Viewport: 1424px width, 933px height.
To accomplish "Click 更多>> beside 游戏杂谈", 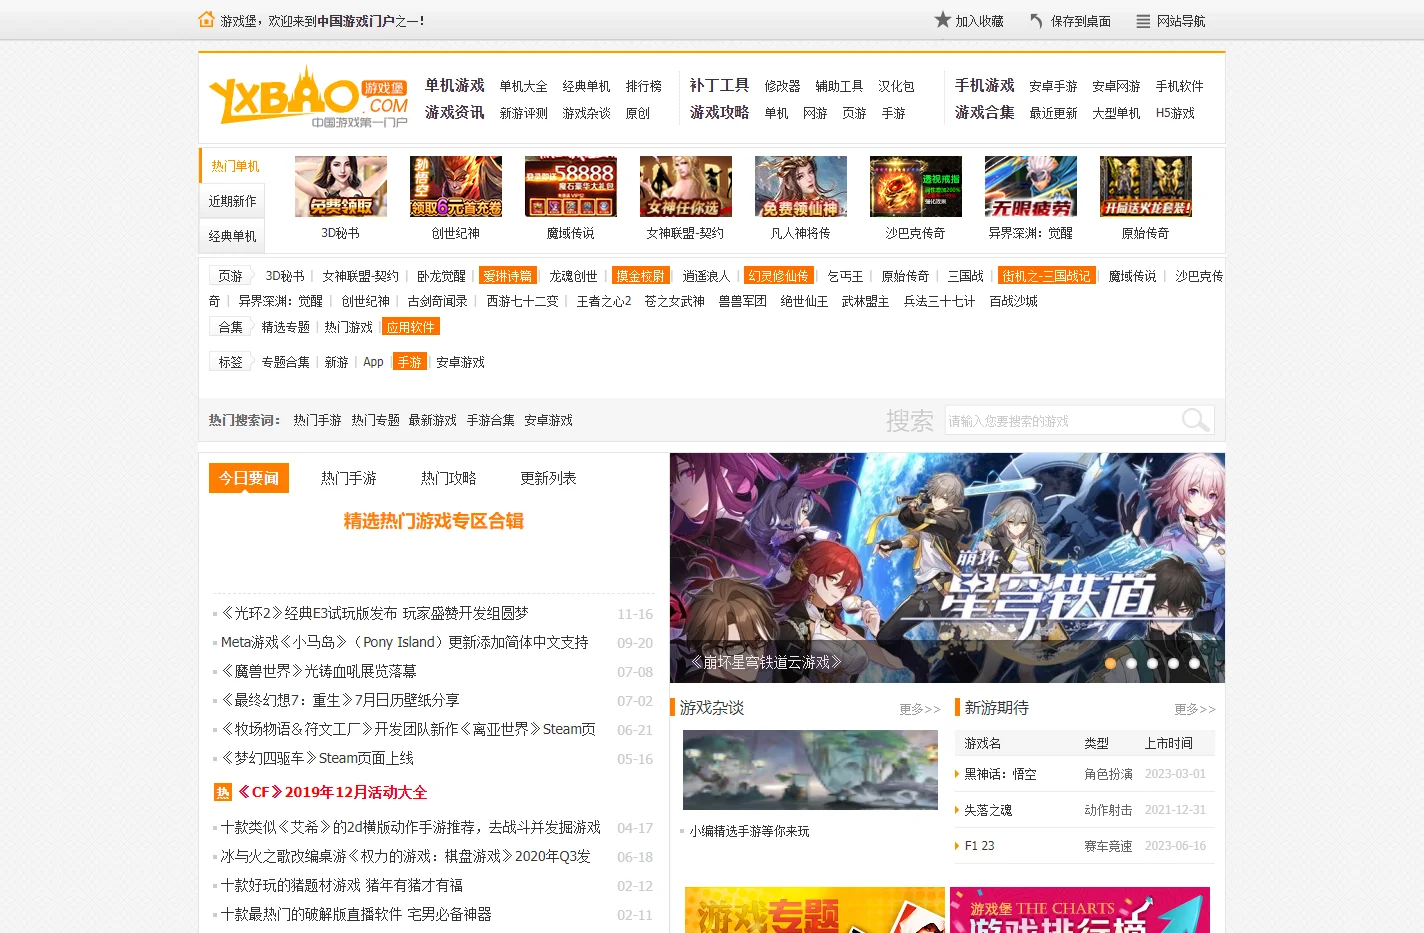I will point(920,709).
